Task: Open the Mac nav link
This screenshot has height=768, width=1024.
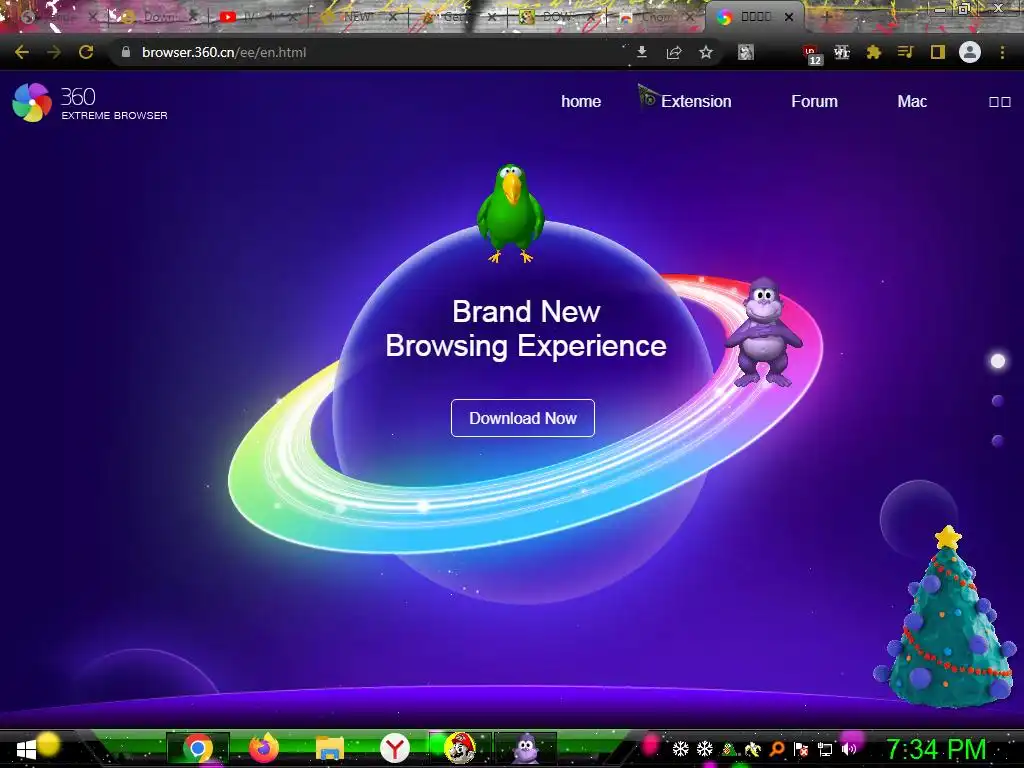Action: click(x=912, y=101)
